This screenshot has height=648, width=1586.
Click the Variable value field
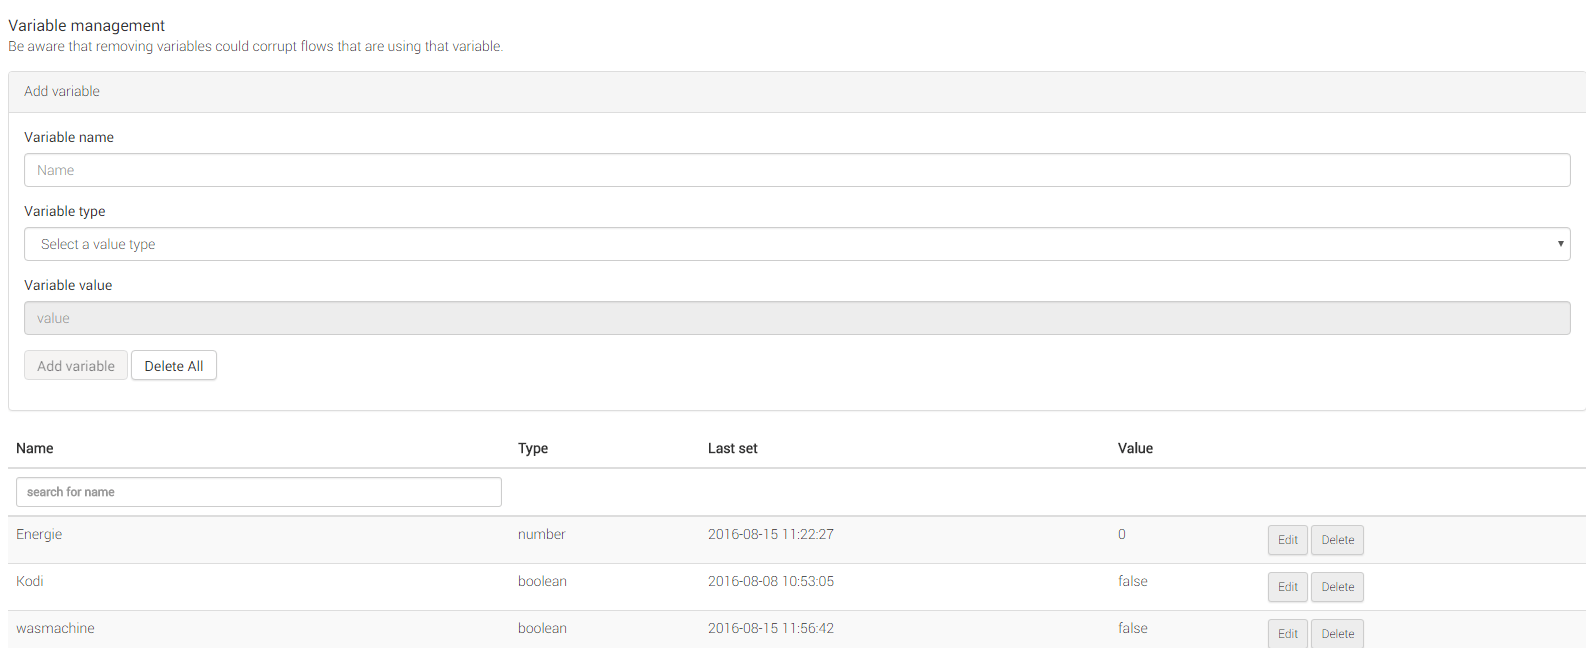pos(796,318)
